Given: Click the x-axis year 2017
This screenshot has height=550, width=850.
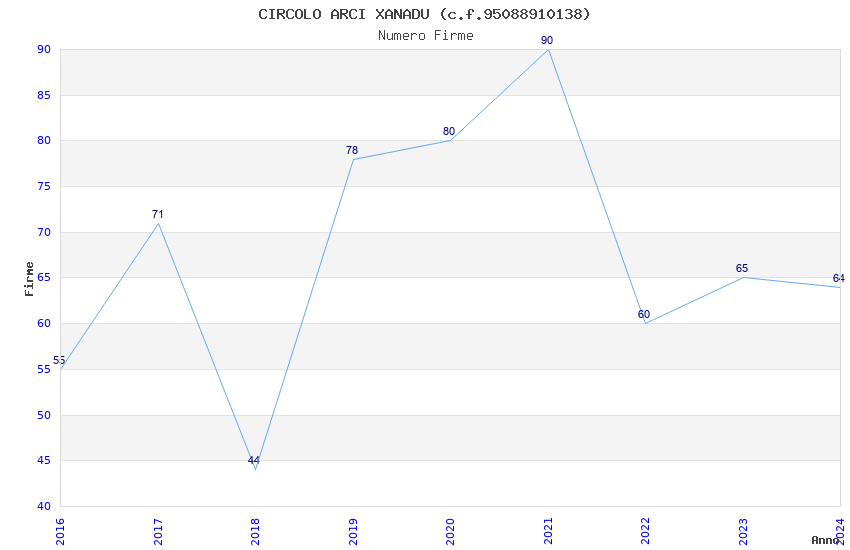Looking at the screenshot, I should (158, 532).
